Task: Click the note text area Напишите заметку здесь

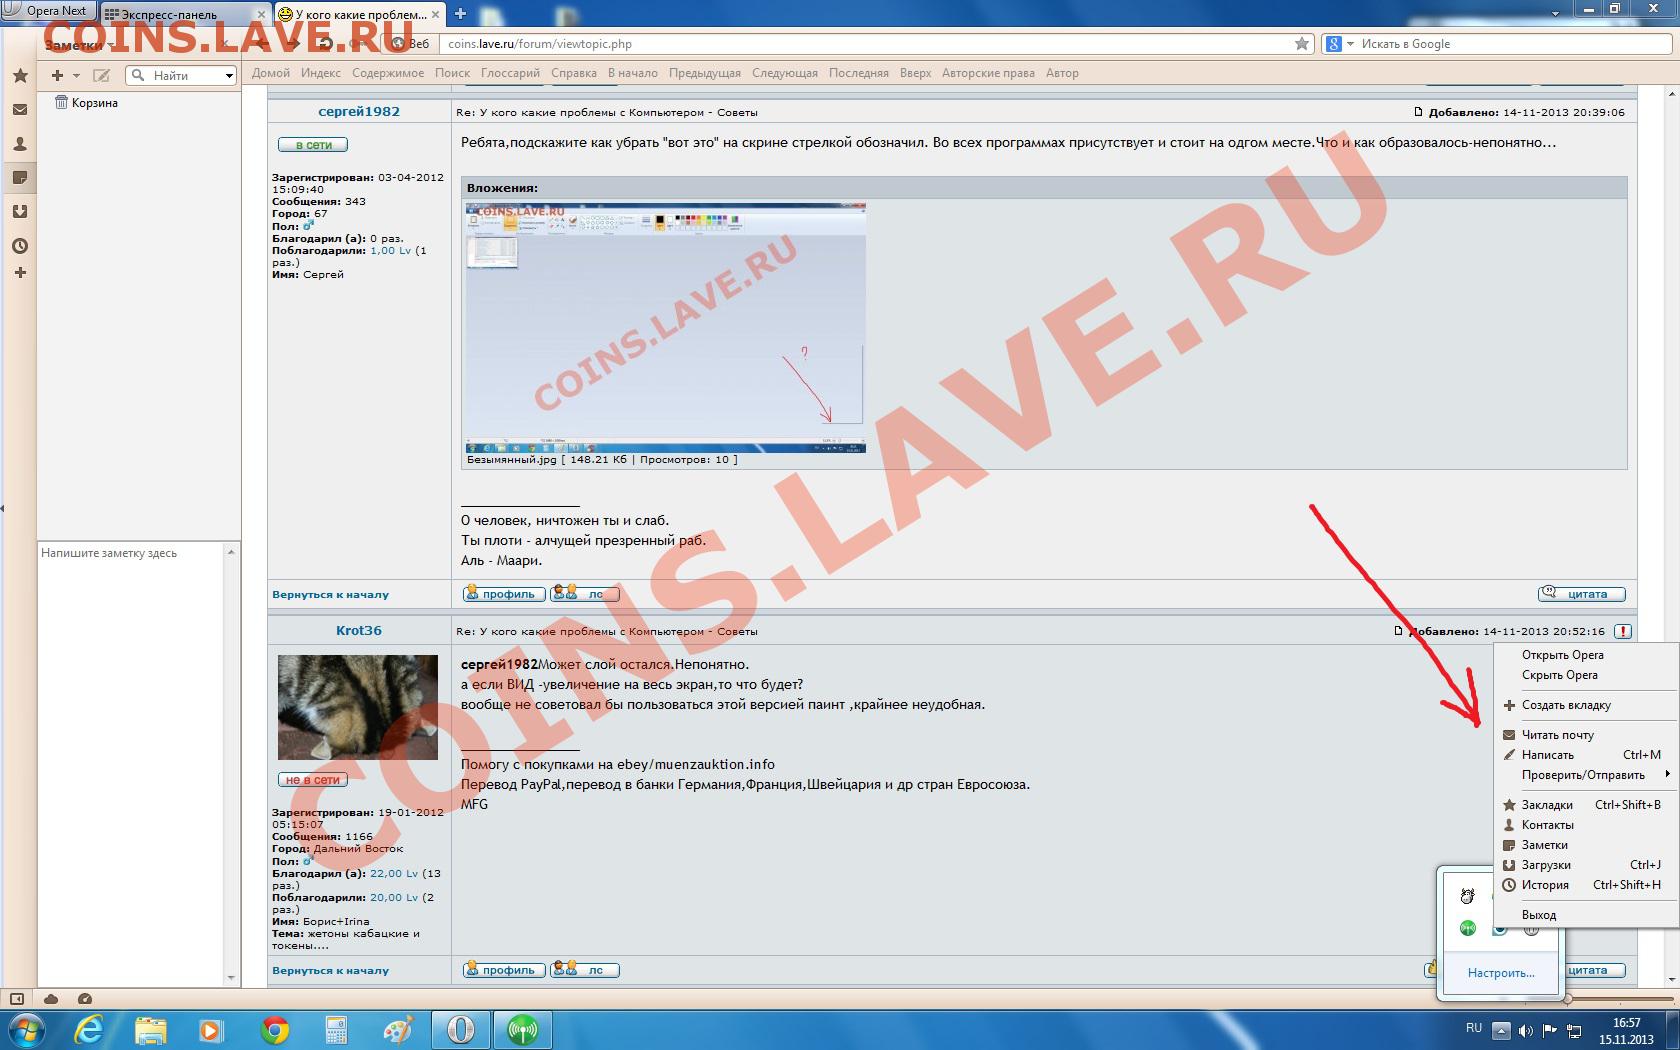Action: pyautogui.click(x=131, y=763)
